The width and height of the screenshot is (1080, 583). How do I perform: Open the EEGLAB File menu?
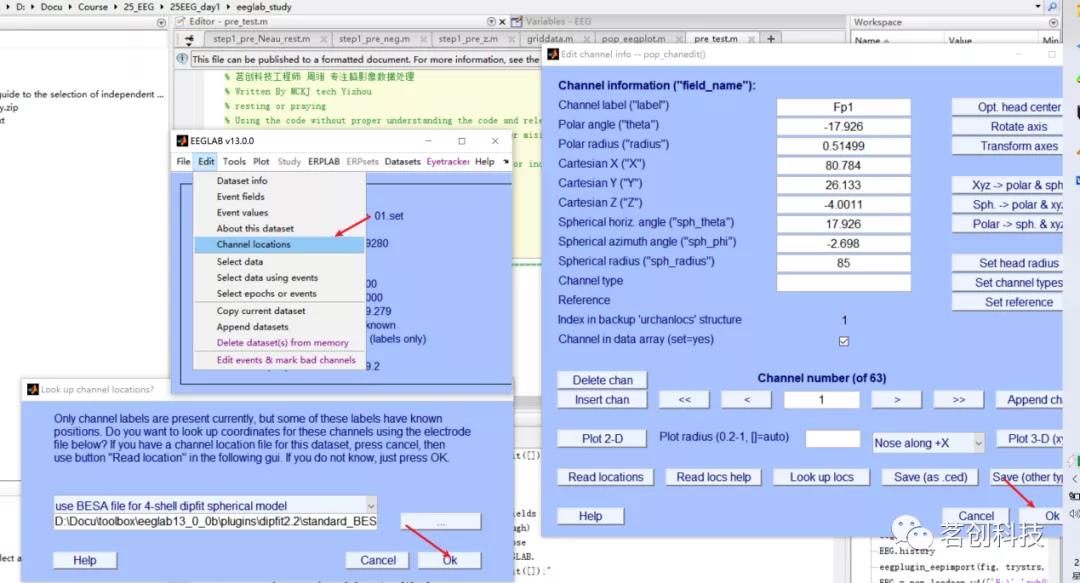coord(183,161)
